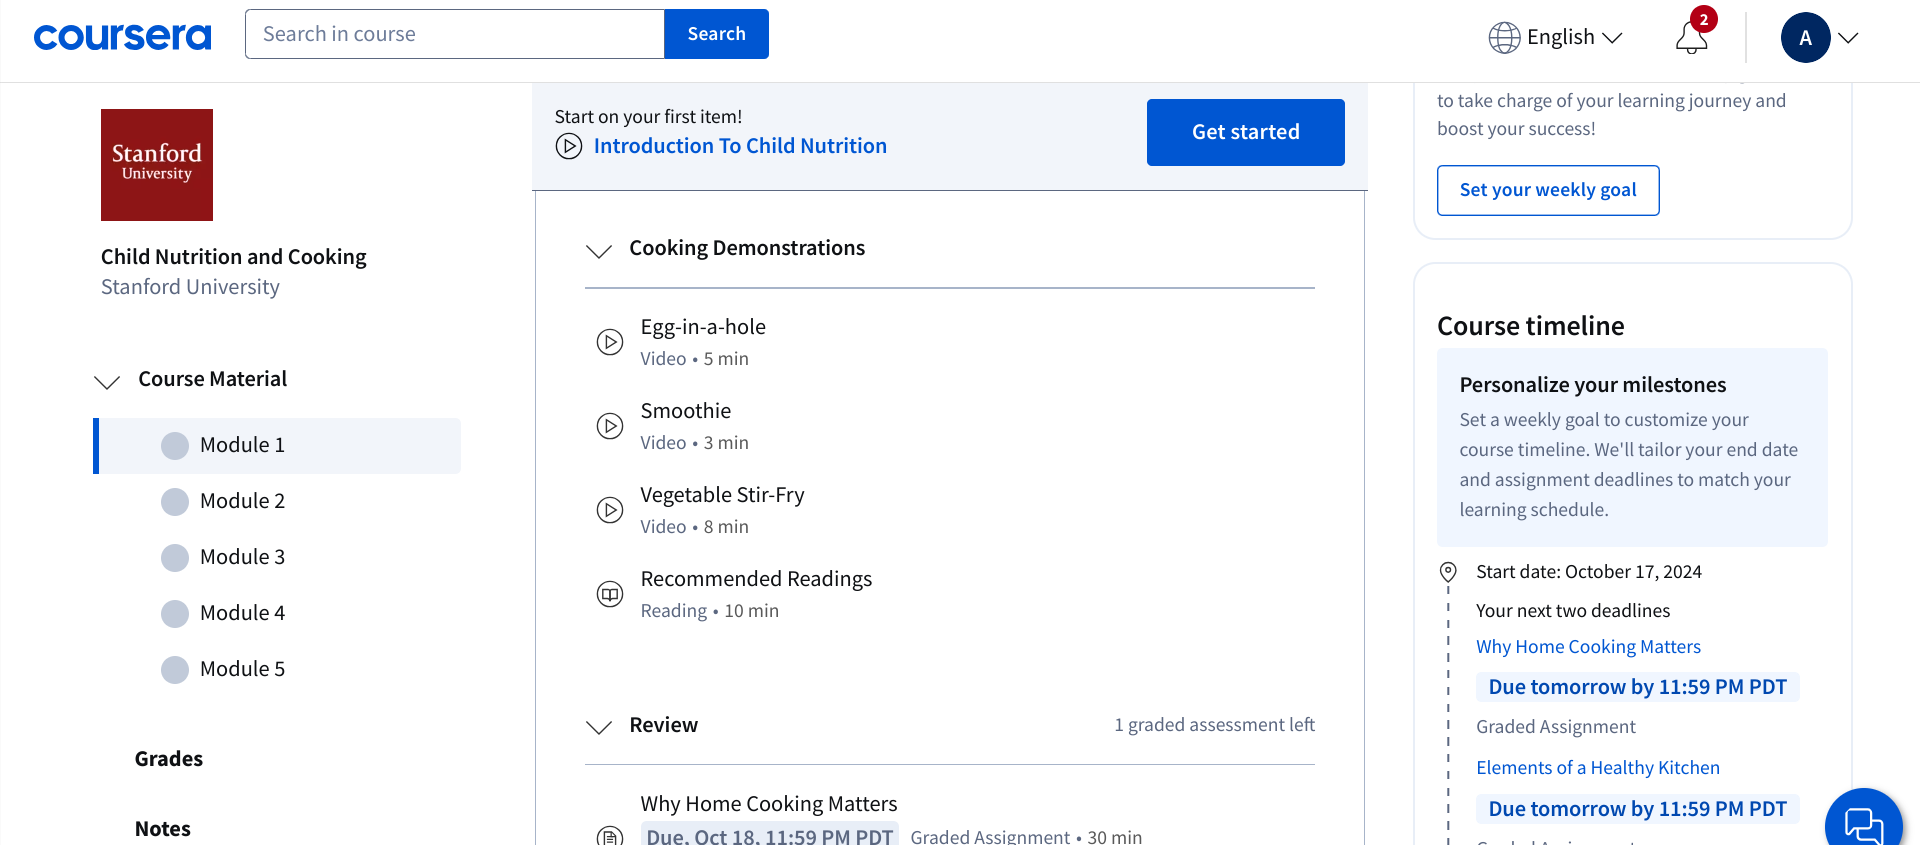Screen dimensions: 1920x845
Task: Collapse the Cooking Demonstrations section
Action: tap(599, 250)
